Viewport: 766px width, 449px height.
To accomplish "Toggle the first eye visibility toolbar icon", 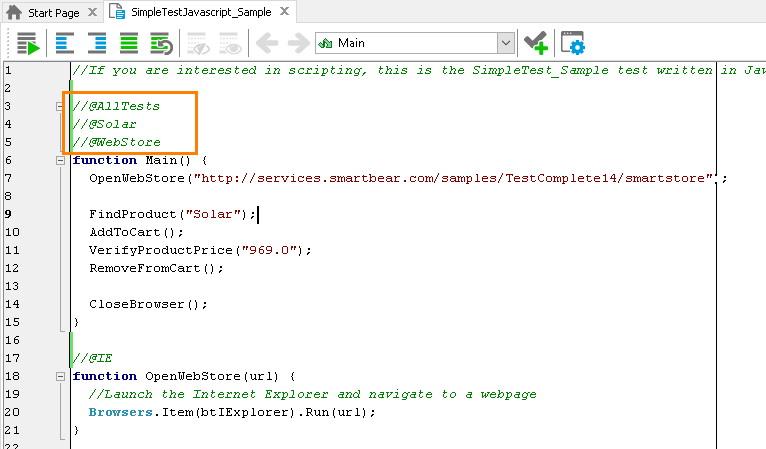I will click(197, 43).
